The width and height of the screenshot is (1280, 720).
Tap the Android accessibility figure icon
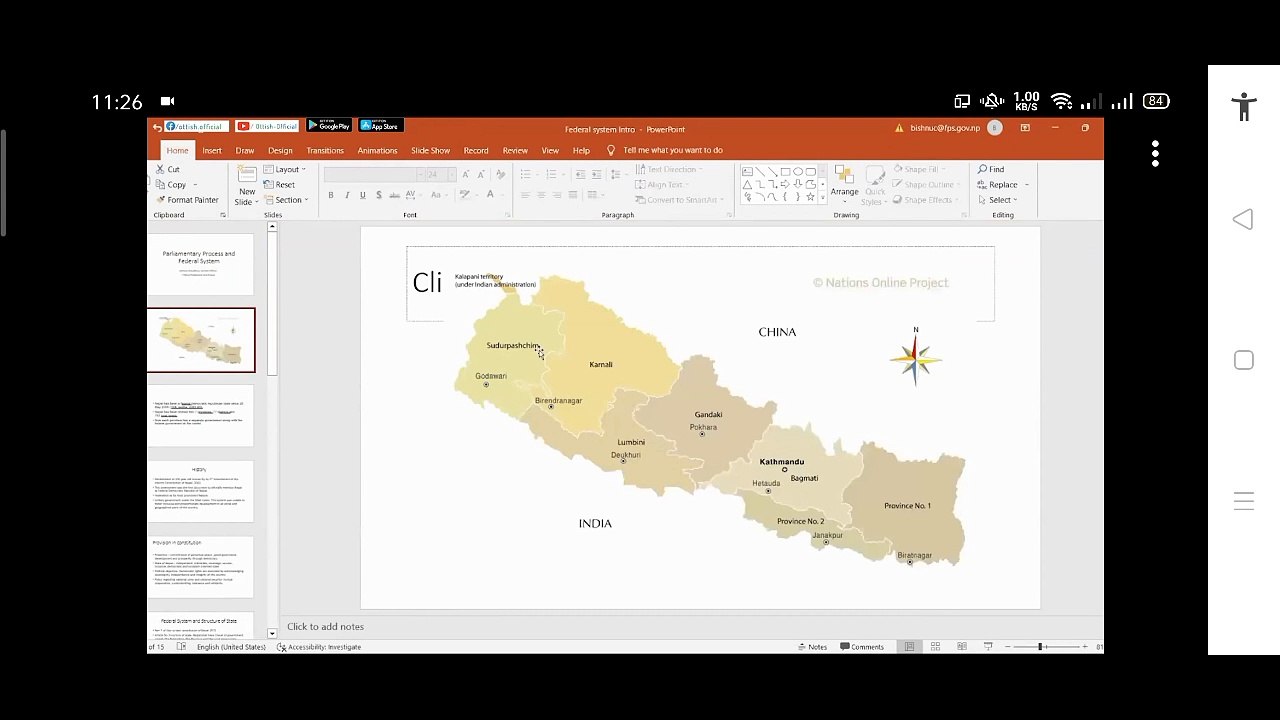click(x=1244, y=106)
